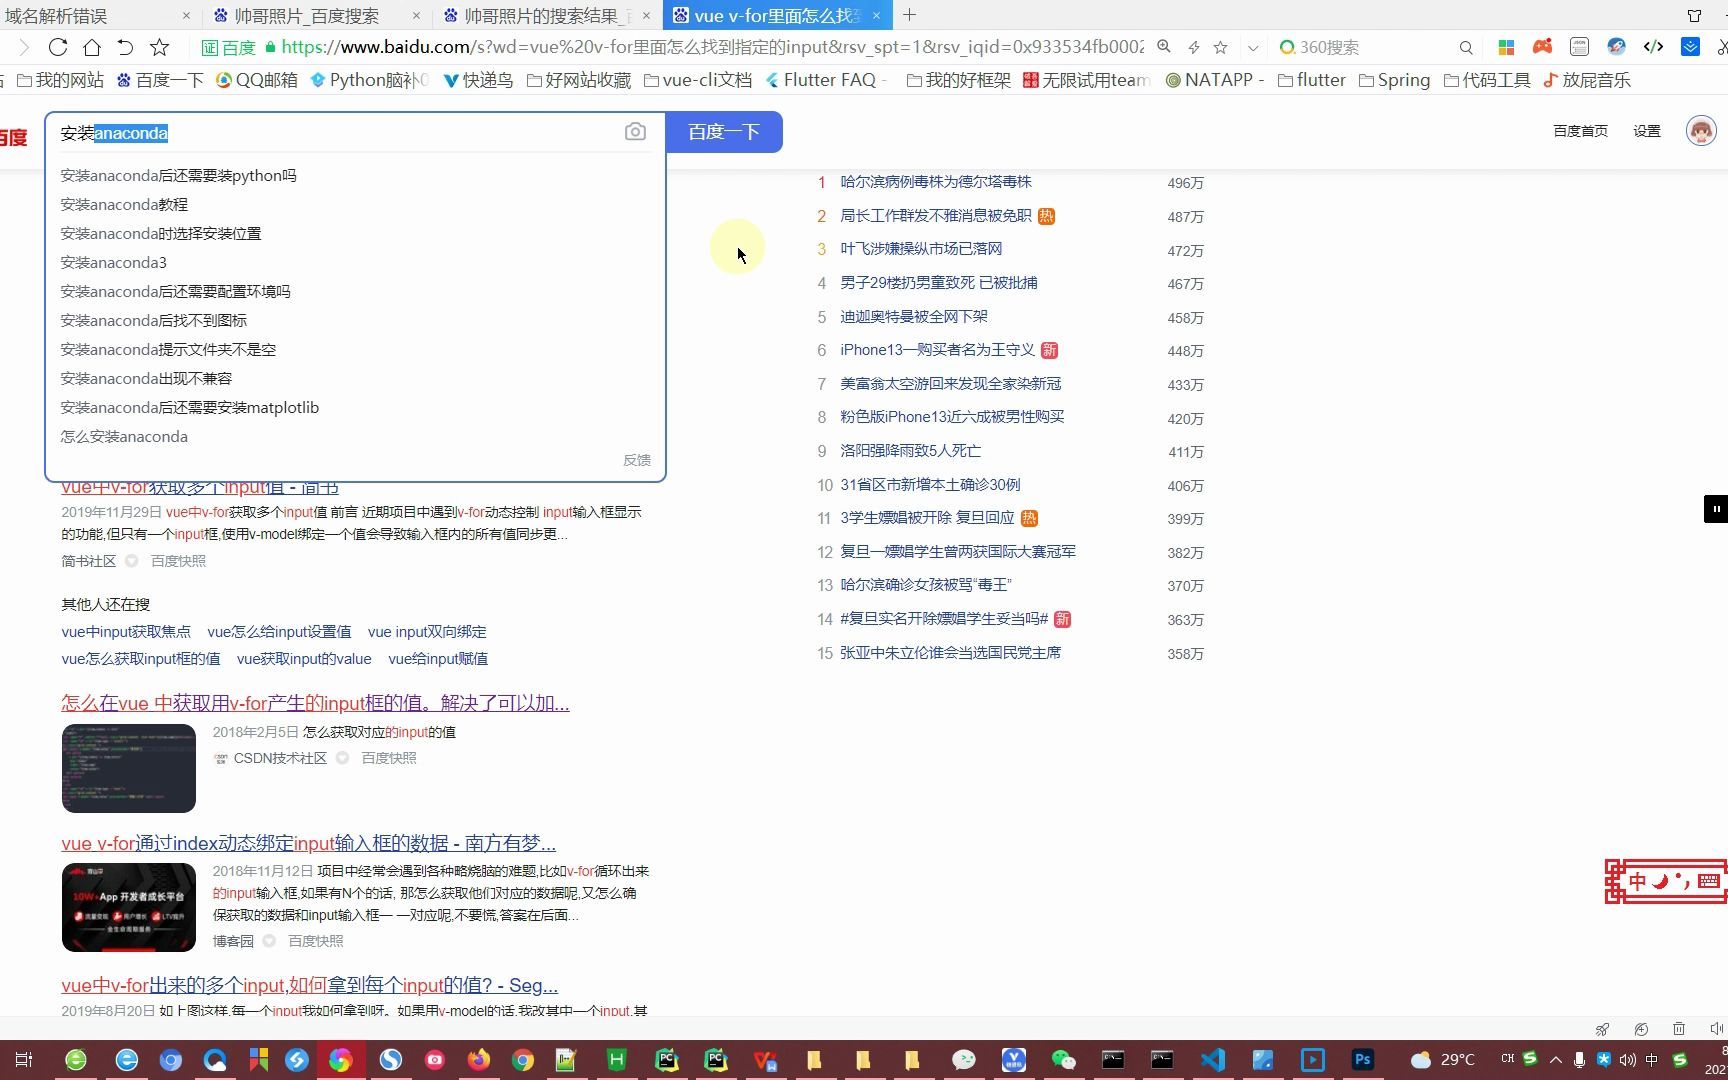Click the taskbar volume speaker icon

coord(1627,1060)
